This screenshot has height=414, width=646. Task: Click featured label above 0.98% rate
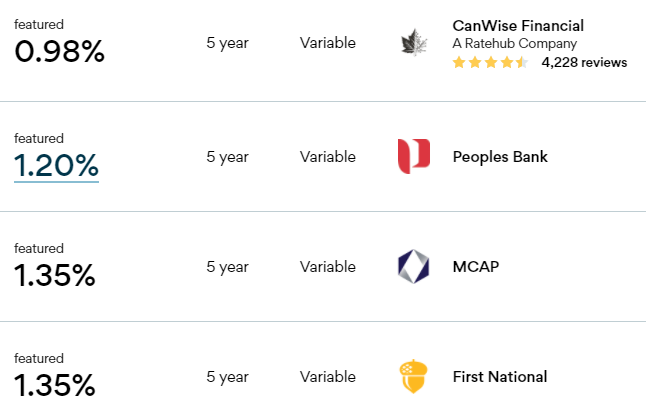tap(39, 25)
